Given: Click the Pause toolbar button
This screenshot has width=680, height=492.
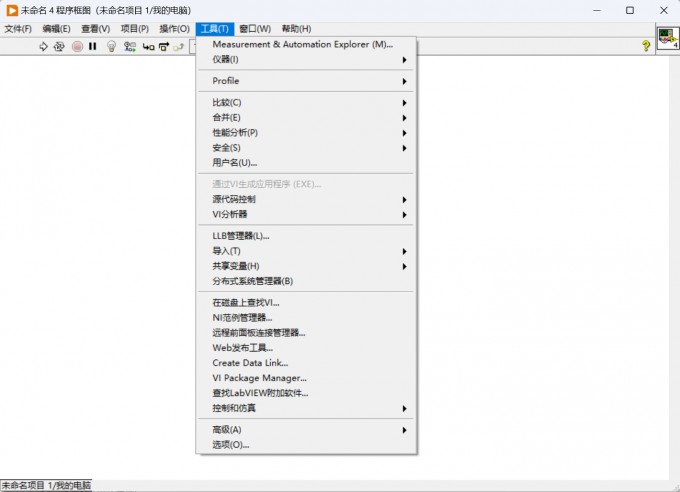Looking at the screenshot, I should click(92, 46).
